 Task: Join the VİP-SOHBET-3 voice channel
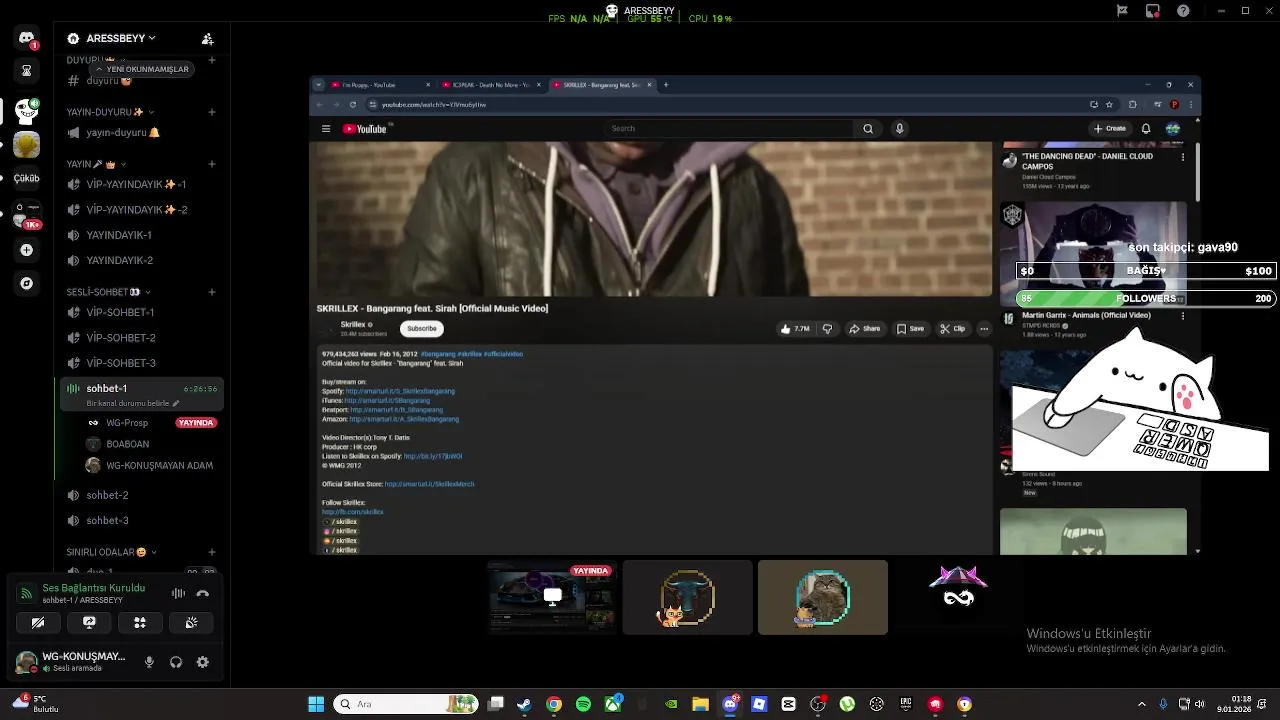(x=140, y=363)
